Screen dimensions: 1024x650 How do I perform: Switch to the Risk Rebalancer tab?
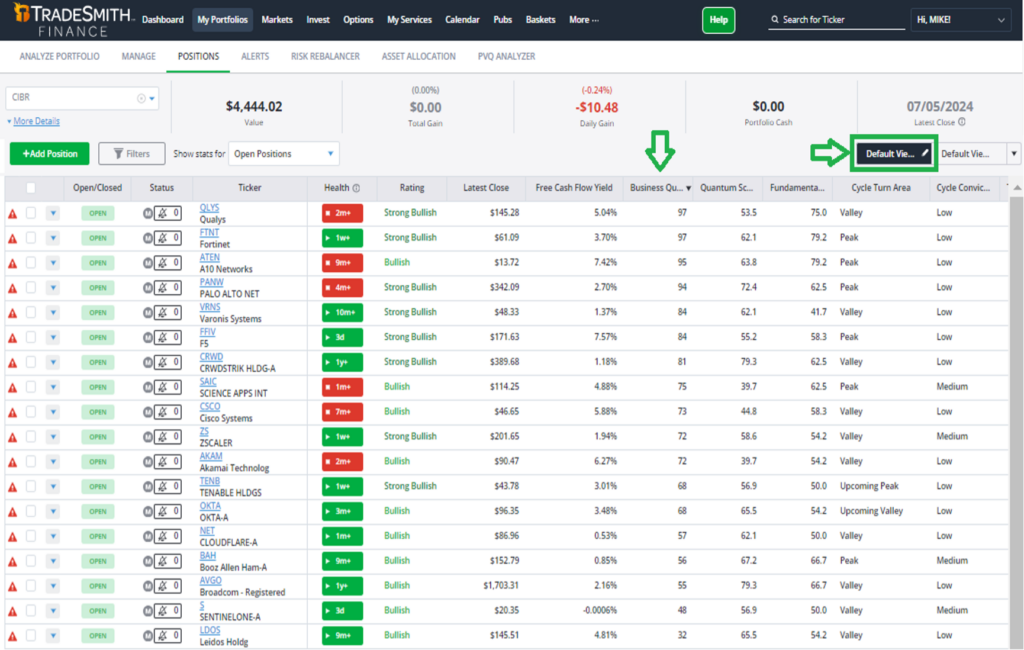[x=325, y=56]
